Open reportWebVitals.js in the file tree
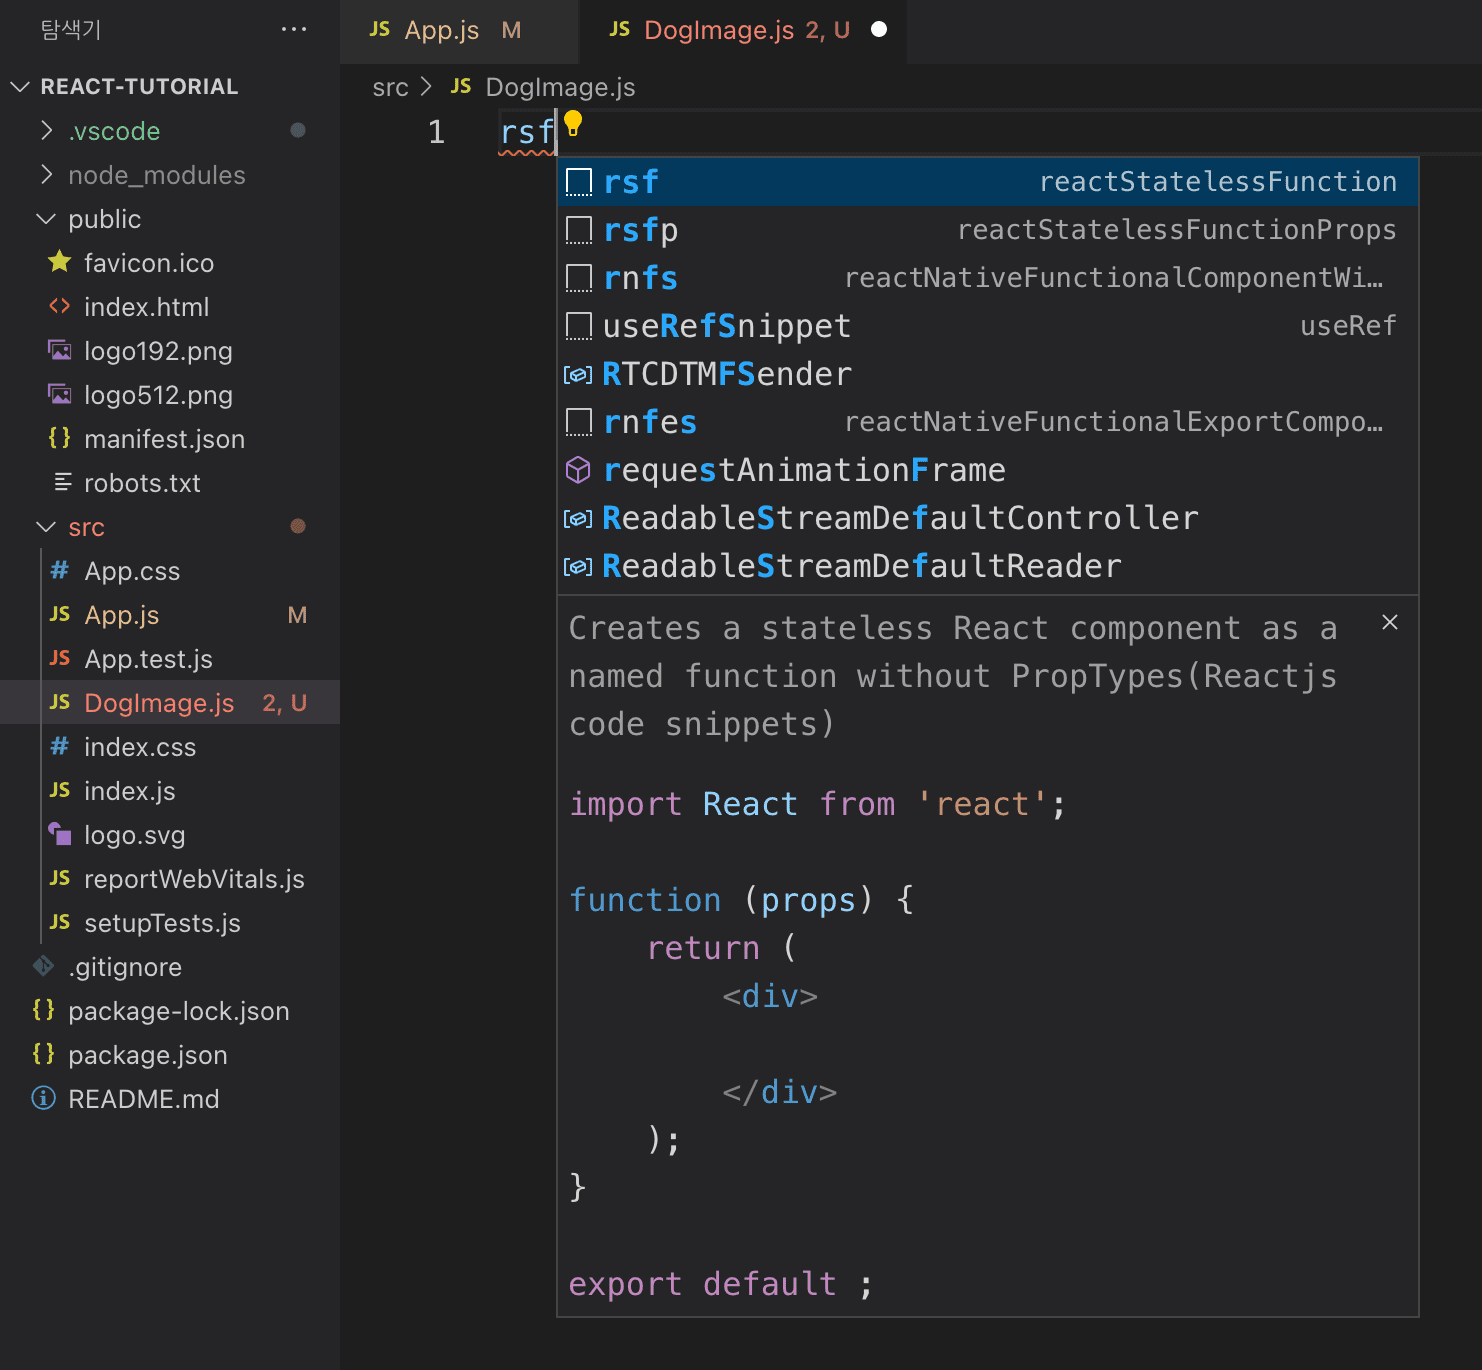The width and height of the screenshot is (1482, 1370). 170,878
